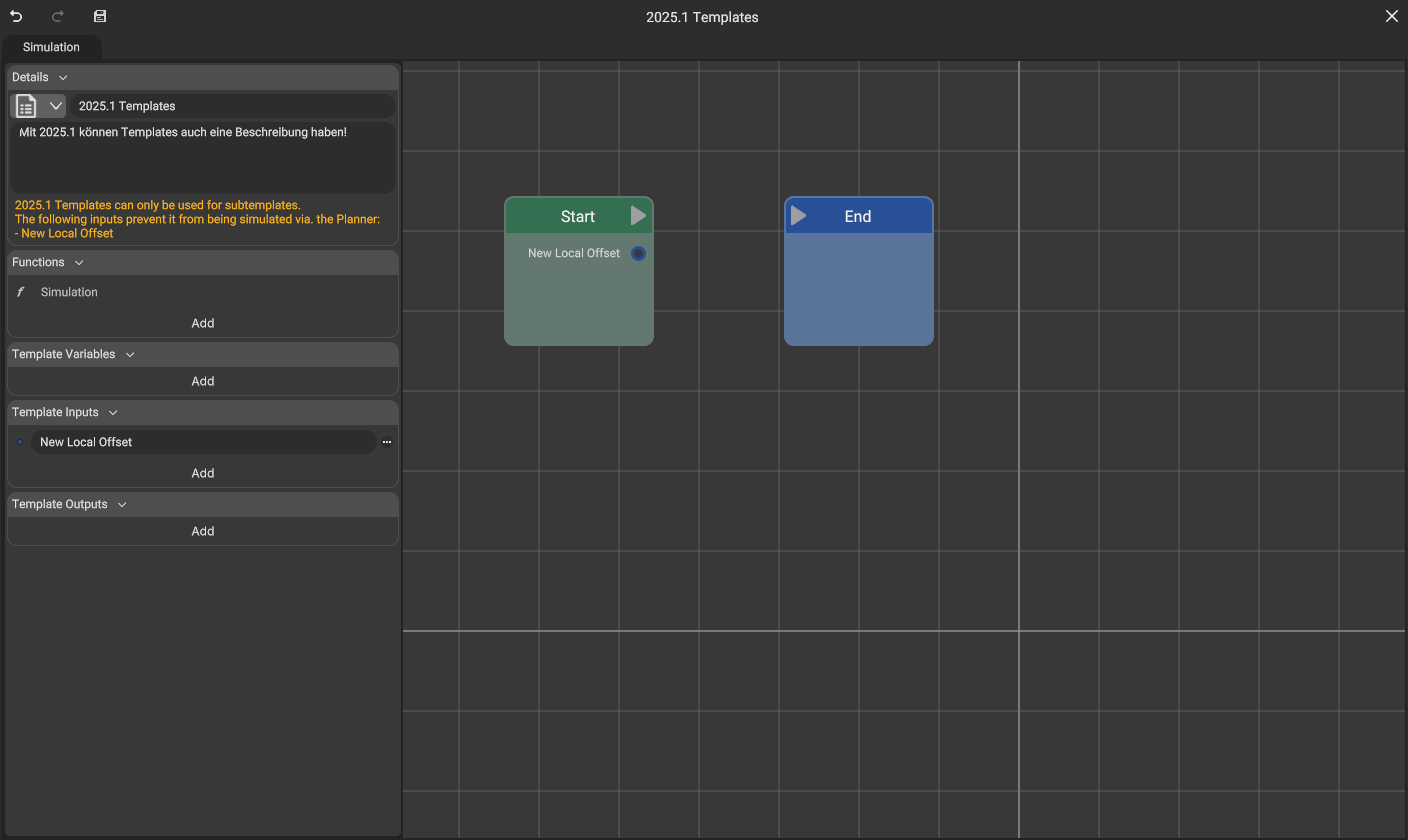This screenshot has height=840, width=1408.
Task: Collapse the Template Inputs section
Action: point(113,413)
